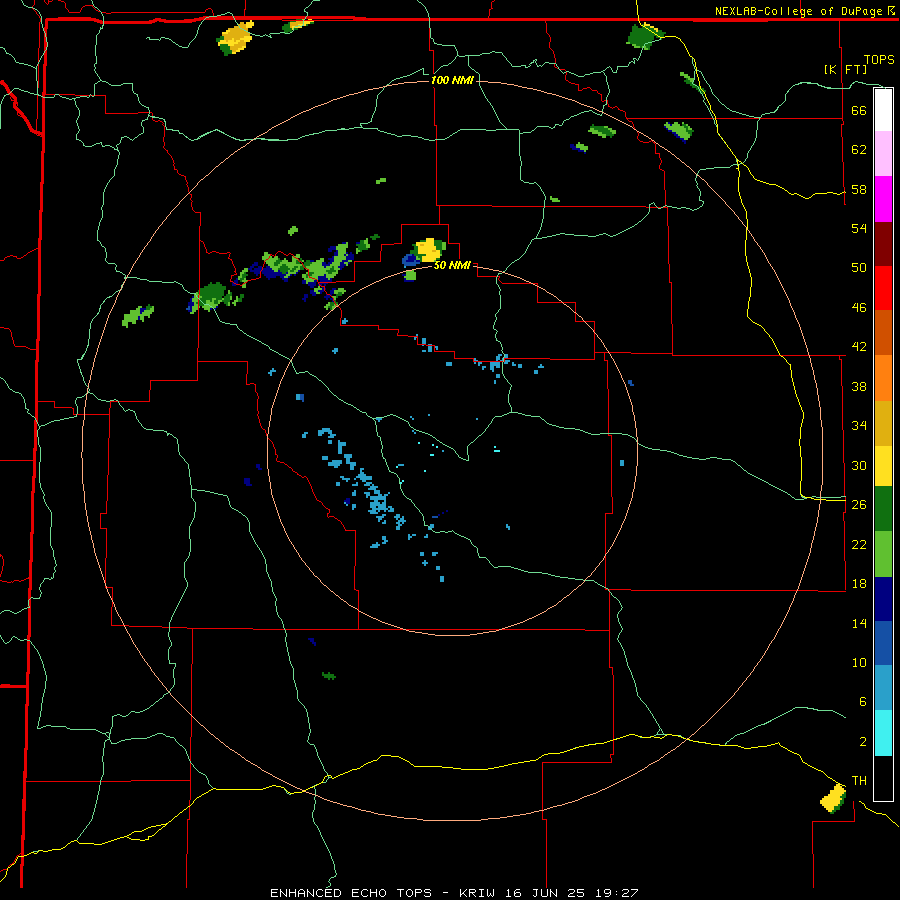Click the magenta legend color band
Screen dimensions: 900x900
pos(883,199)
